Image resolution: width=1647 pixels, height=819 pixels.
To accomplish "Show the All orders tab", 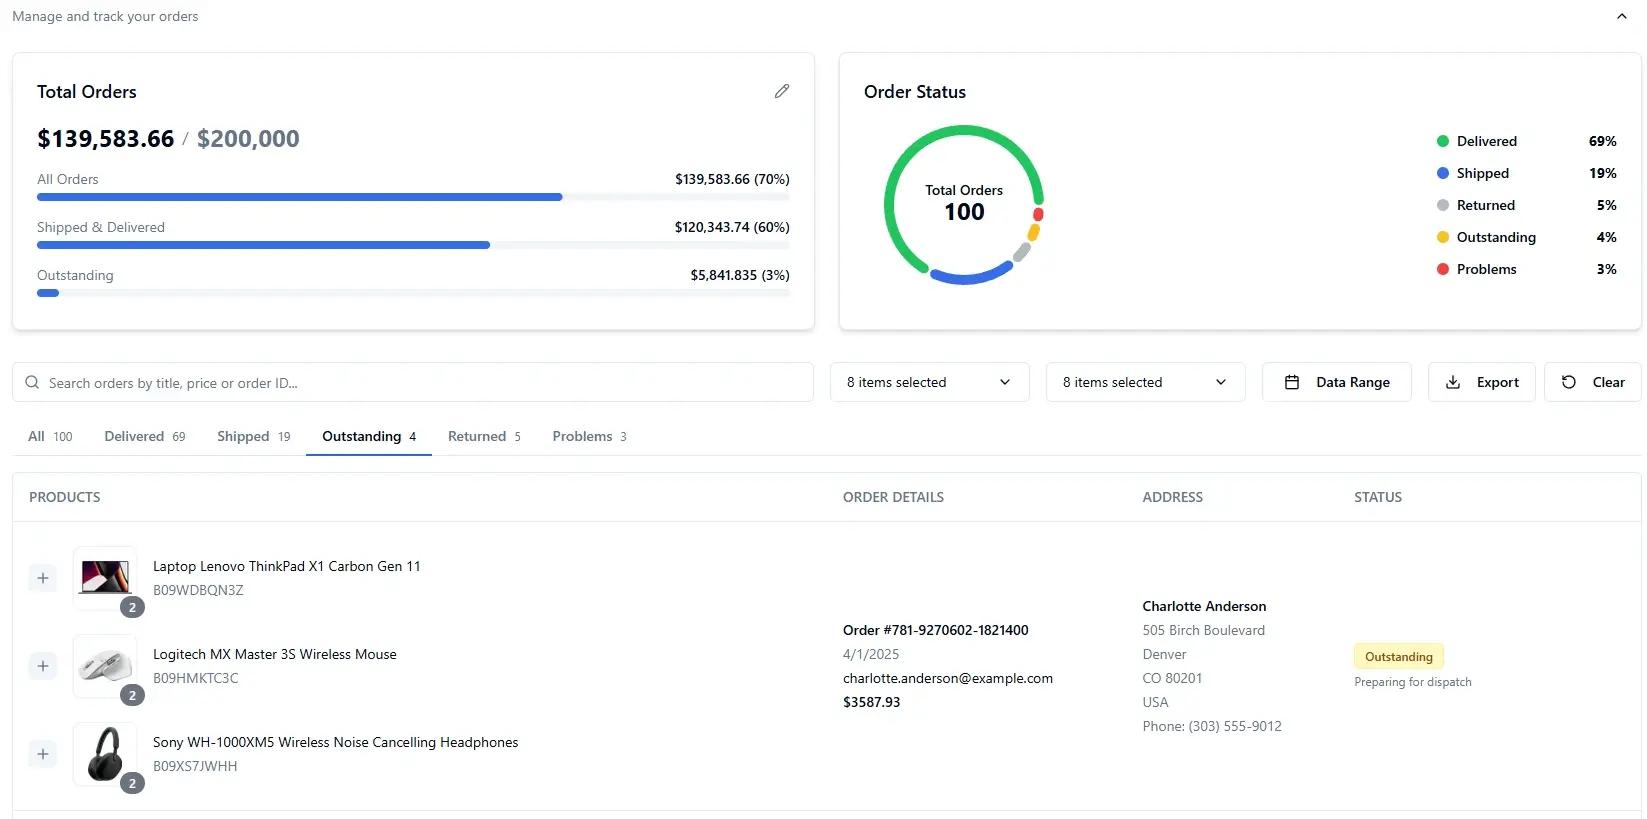I will pos(50,436).
